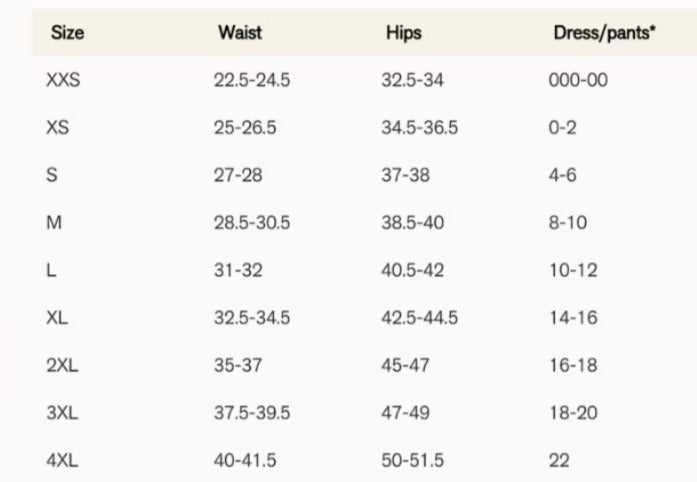Click the Hips column header

coord(403,32)
